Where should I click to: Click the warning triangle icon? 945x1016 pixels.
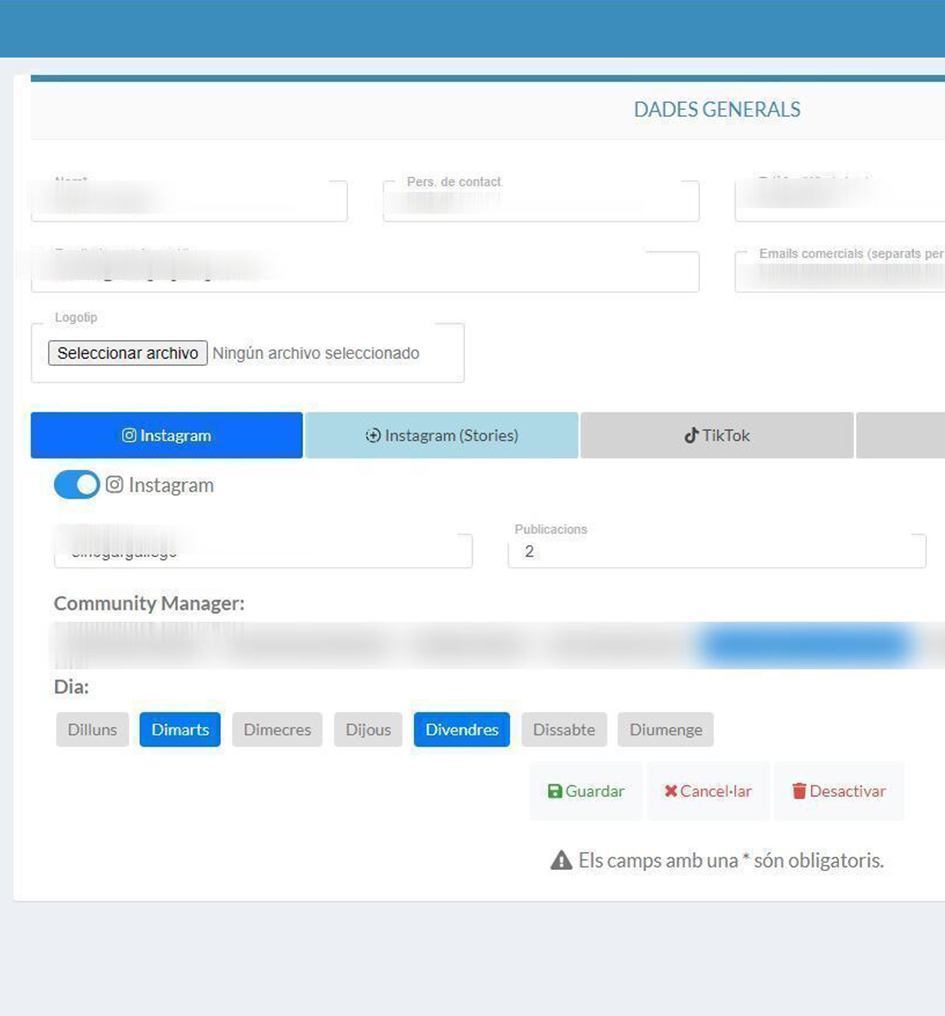(x=561, y=860)
